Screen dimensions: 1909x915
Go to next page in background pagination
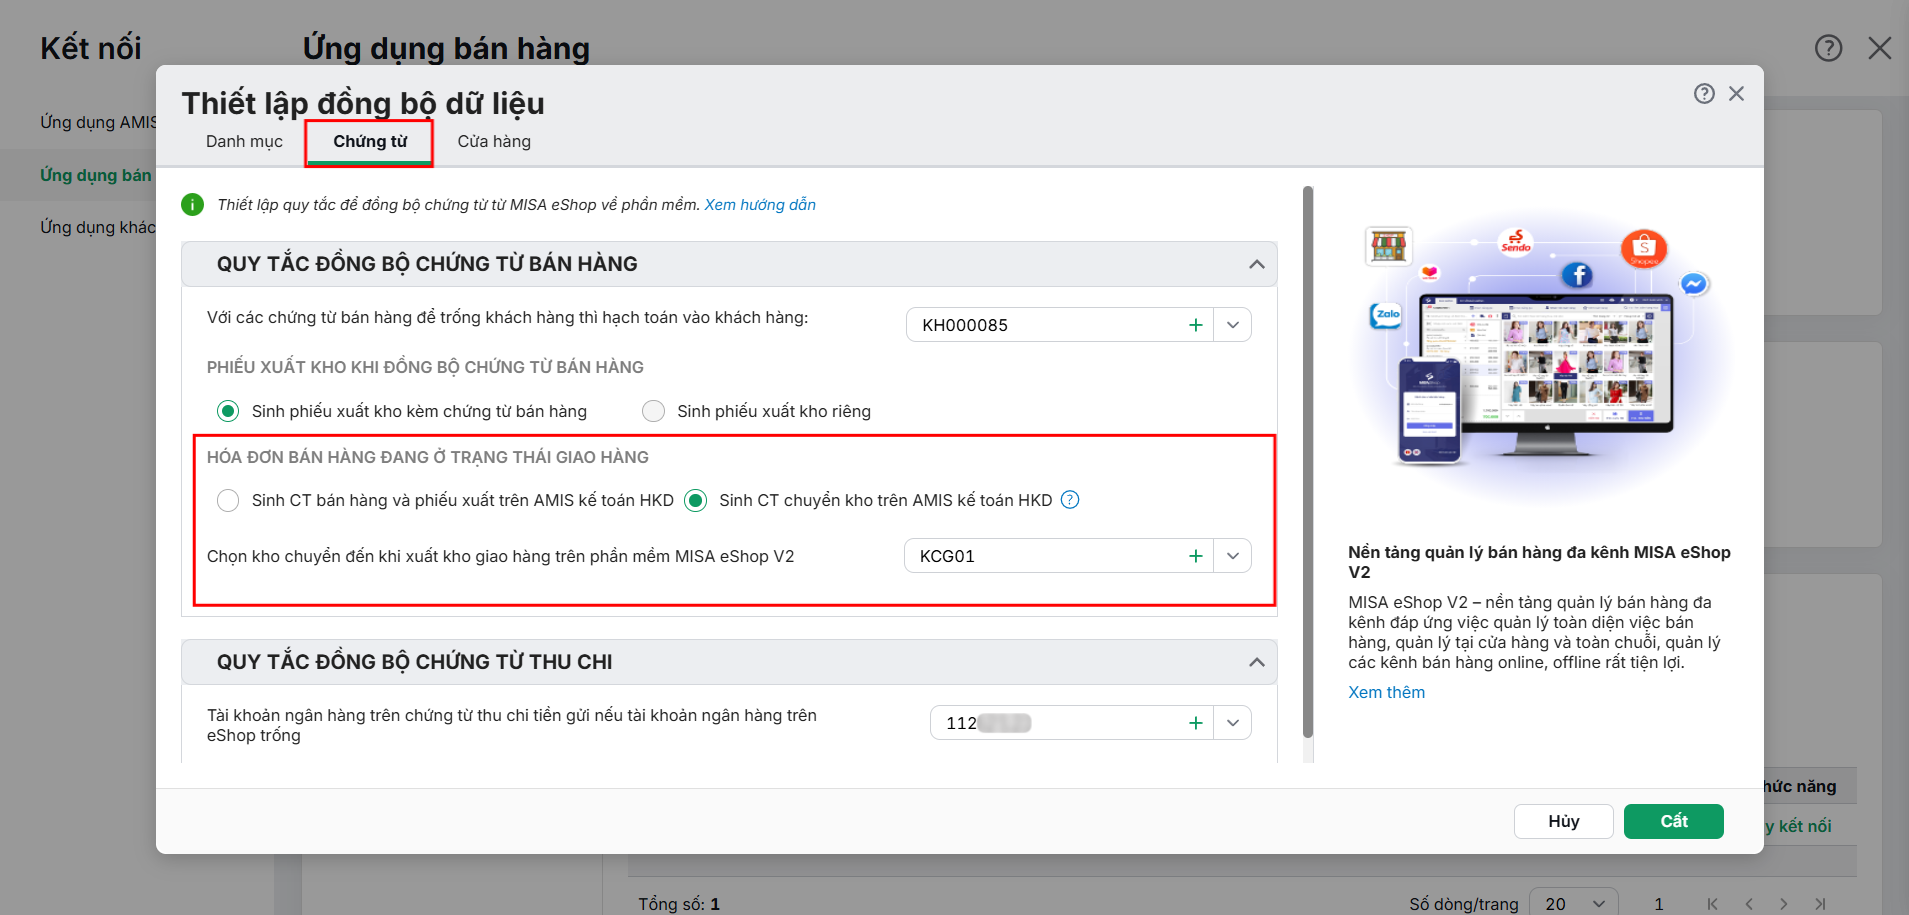tap(1784, 904)
